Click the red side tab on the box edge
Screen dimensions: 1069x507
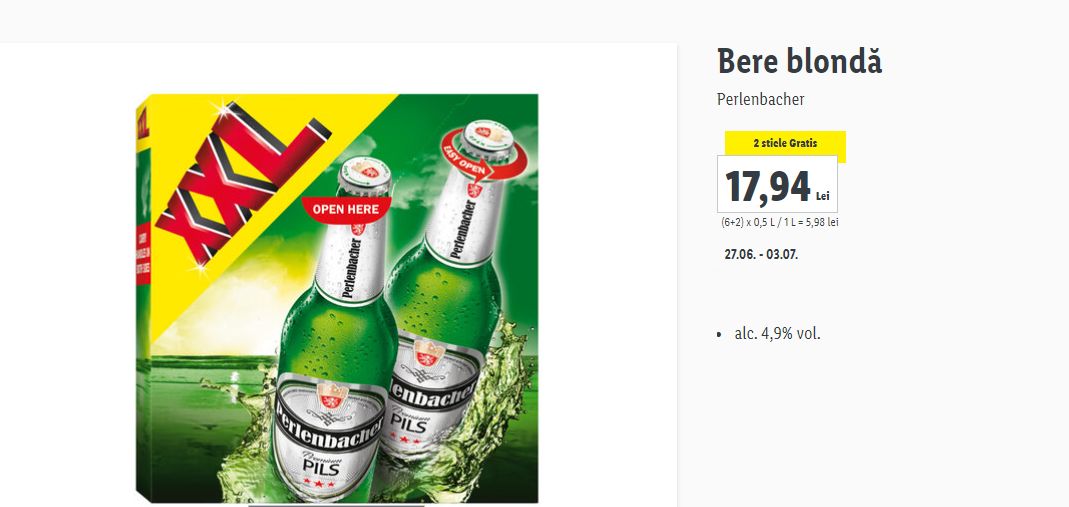point(143,254)
